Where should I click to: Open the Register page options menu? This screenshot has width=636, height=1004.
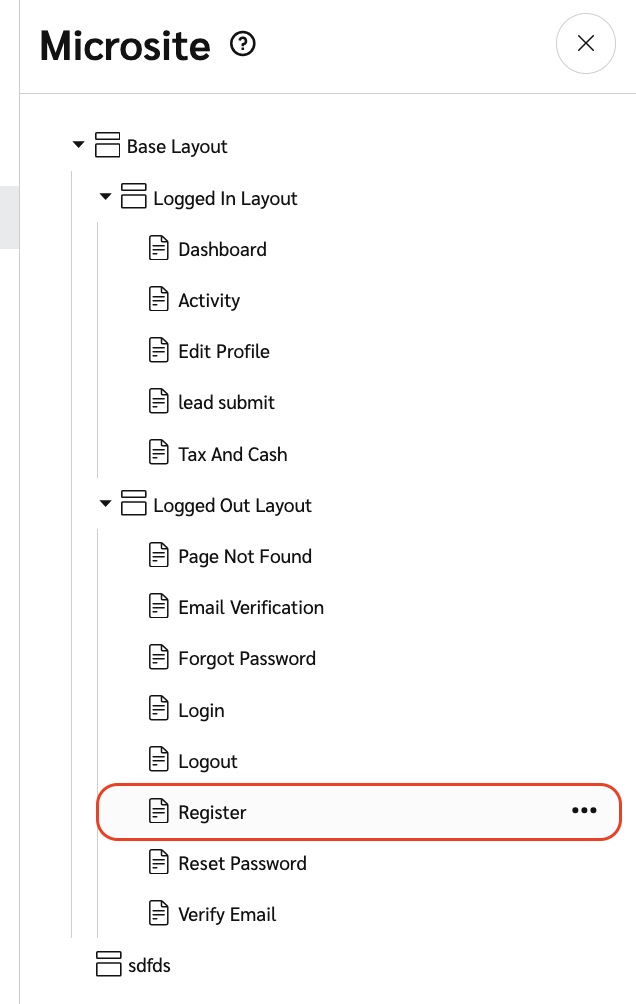pos(584,811)
